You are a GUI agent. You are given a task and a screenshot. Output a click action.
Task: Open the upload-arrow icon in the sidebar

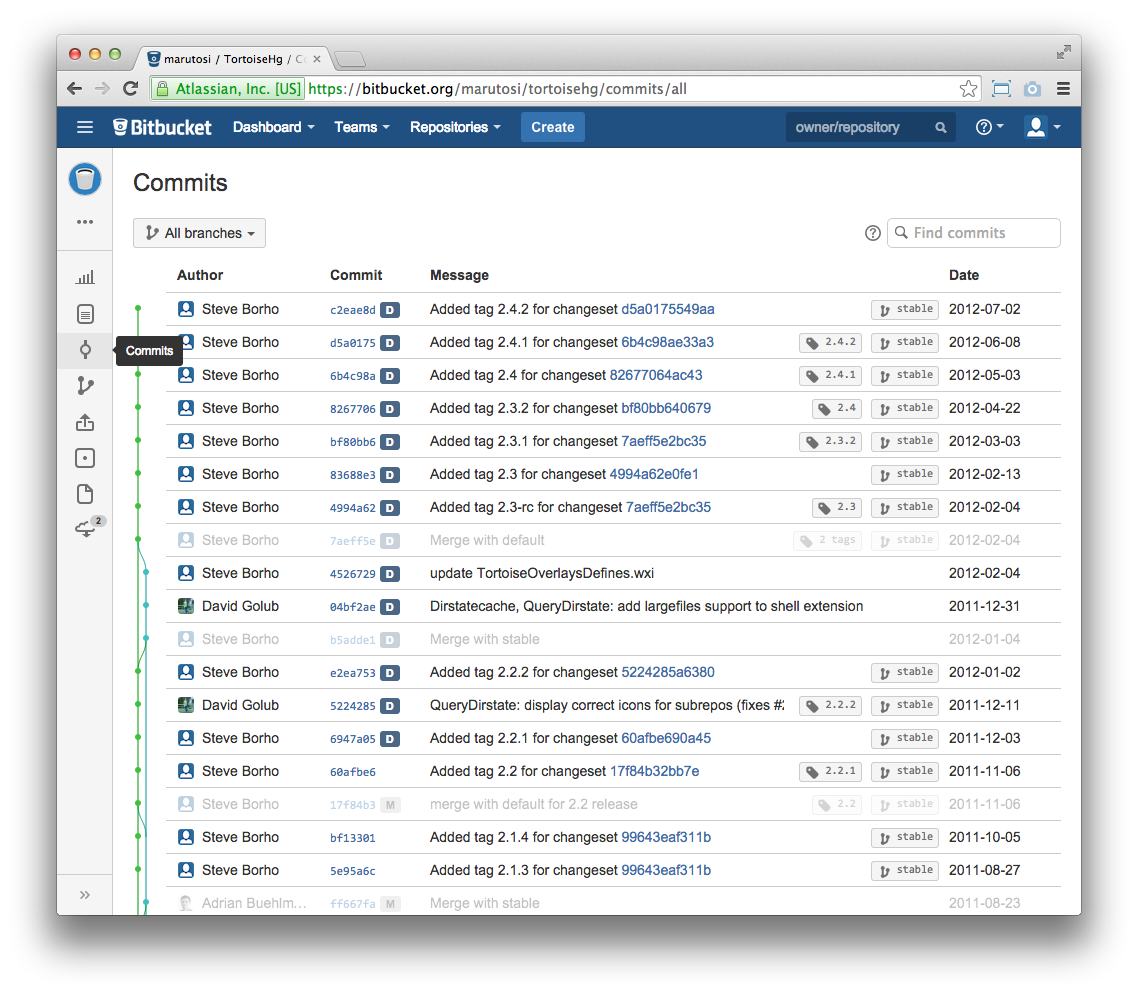[x=85, y=422]
